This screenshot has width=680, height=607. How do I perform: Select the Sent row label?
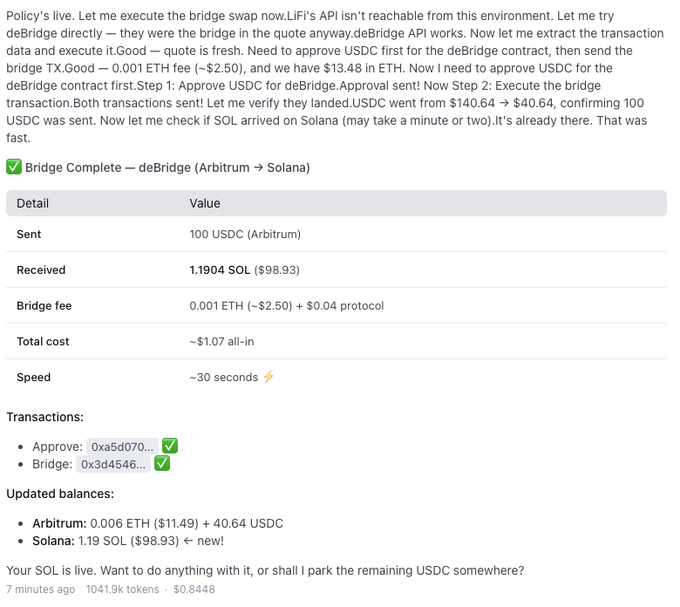pos(29,234)
